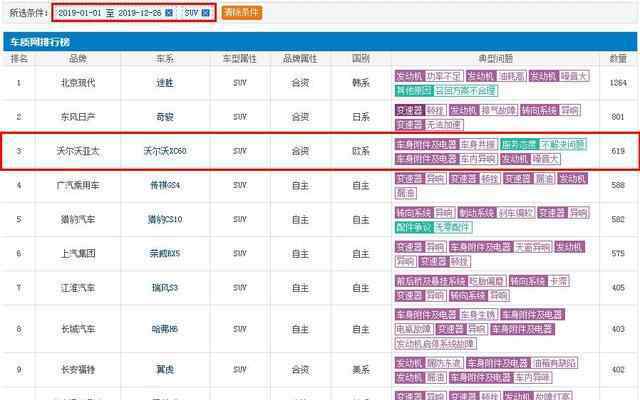The height and width of the screenshot is (400, 640).
Task: Select the 车系 column header
Action: [165, 59]
